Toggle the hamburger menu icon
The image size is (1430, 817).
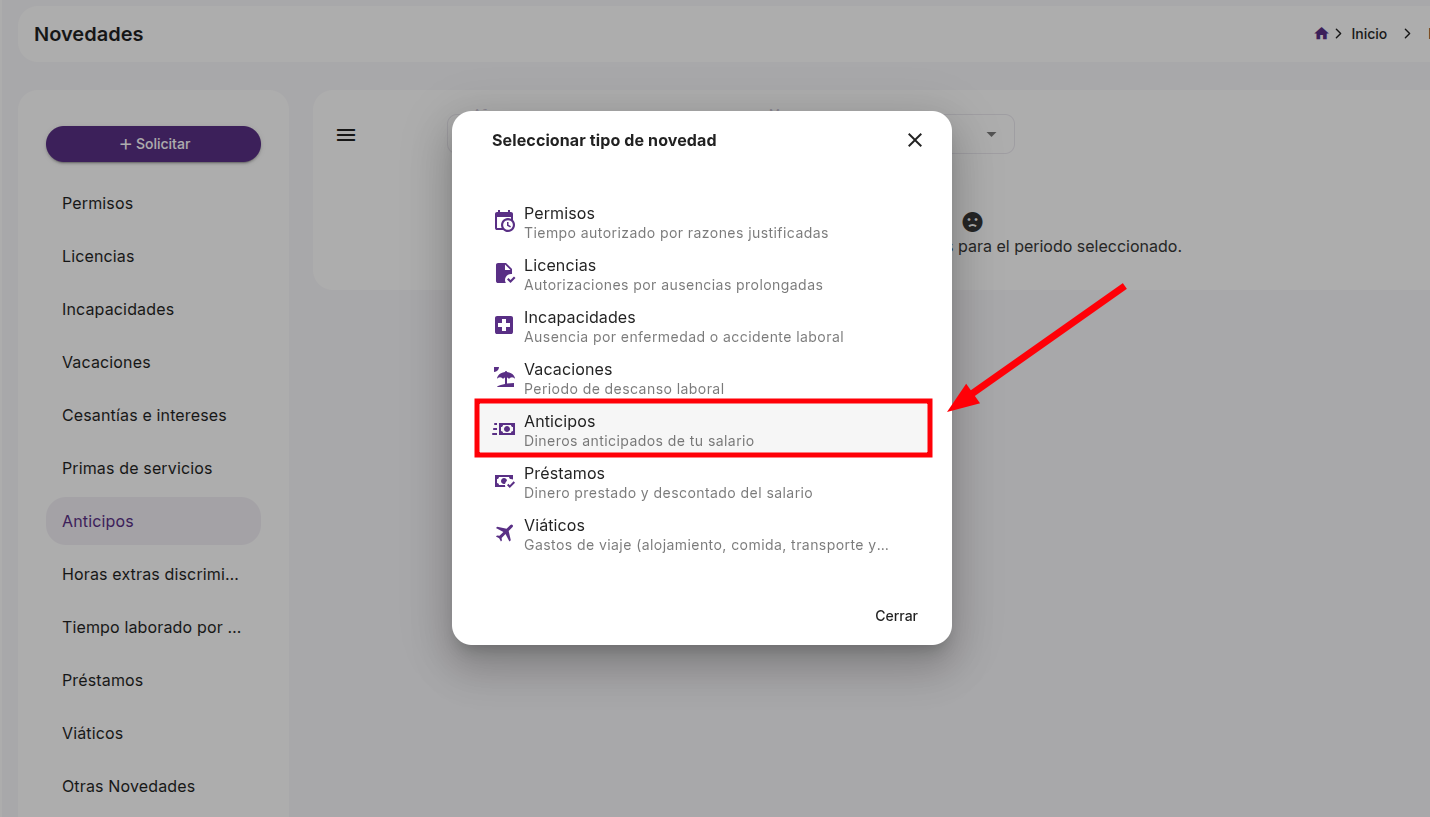click(346, 135)
